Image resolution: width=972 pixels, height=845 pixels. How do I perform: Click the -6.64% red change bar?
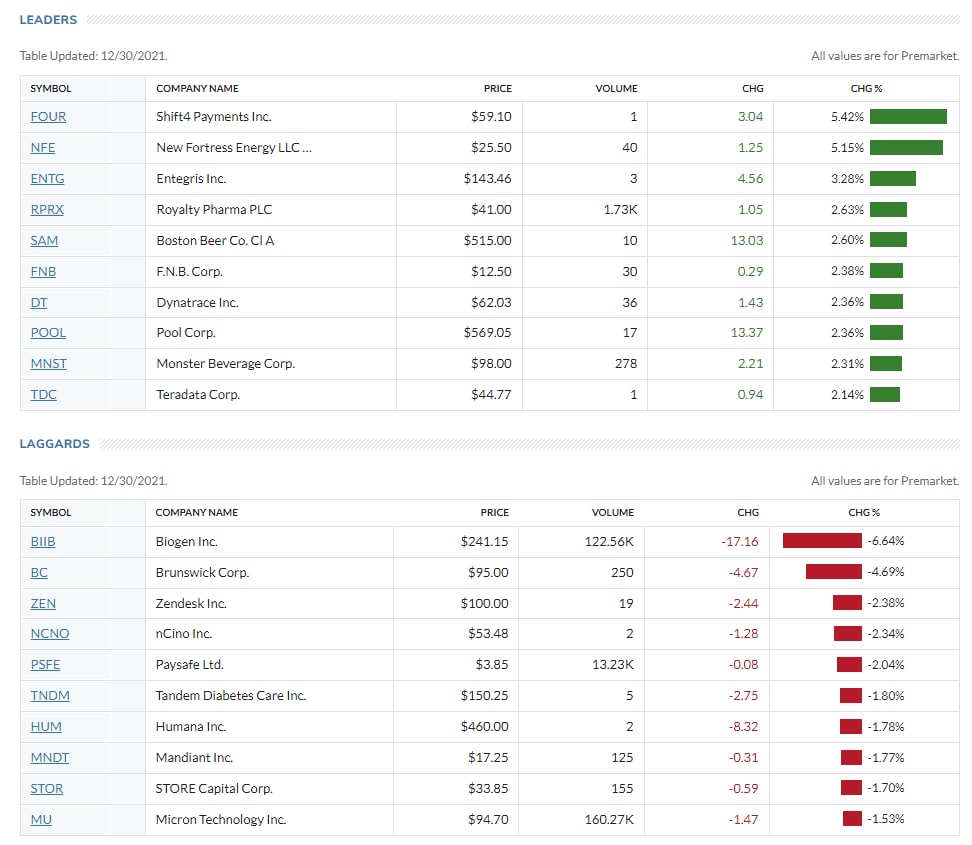pyautogui.click(x=822, y=541)
